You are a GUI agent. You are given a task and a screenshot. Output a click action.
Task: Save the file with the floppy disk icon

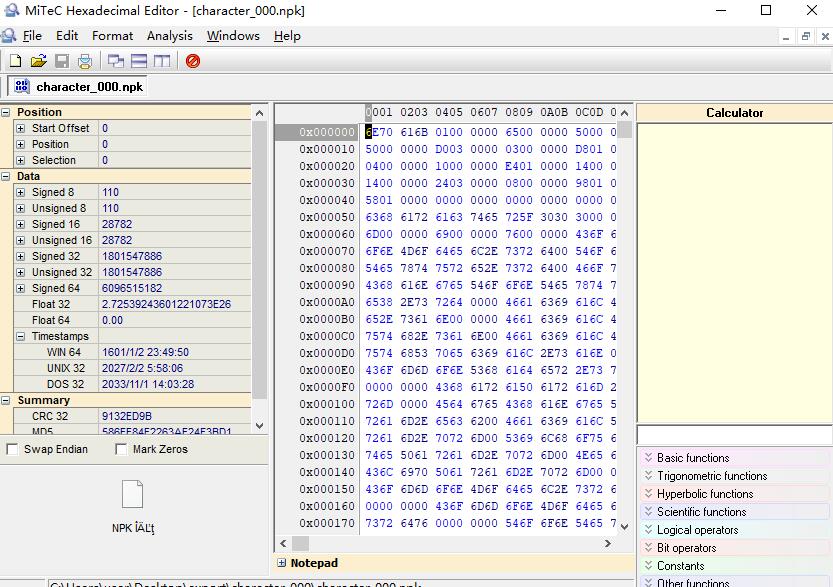[62, 61]
